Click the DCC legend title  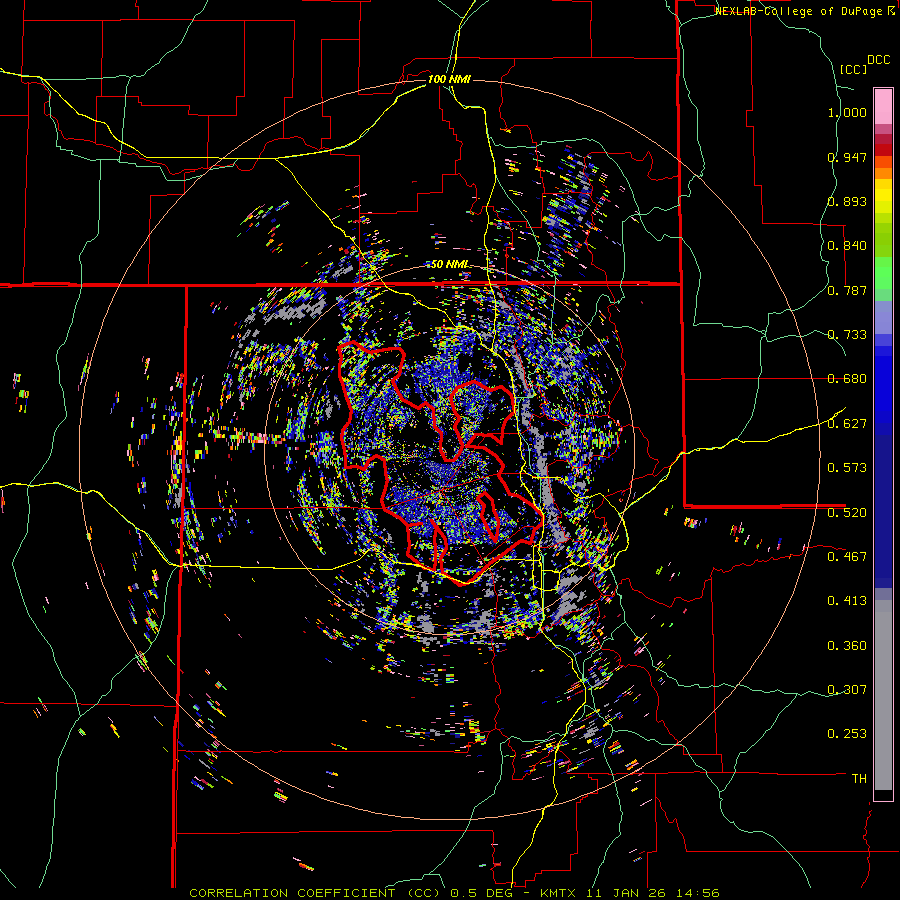pos(878,60)
